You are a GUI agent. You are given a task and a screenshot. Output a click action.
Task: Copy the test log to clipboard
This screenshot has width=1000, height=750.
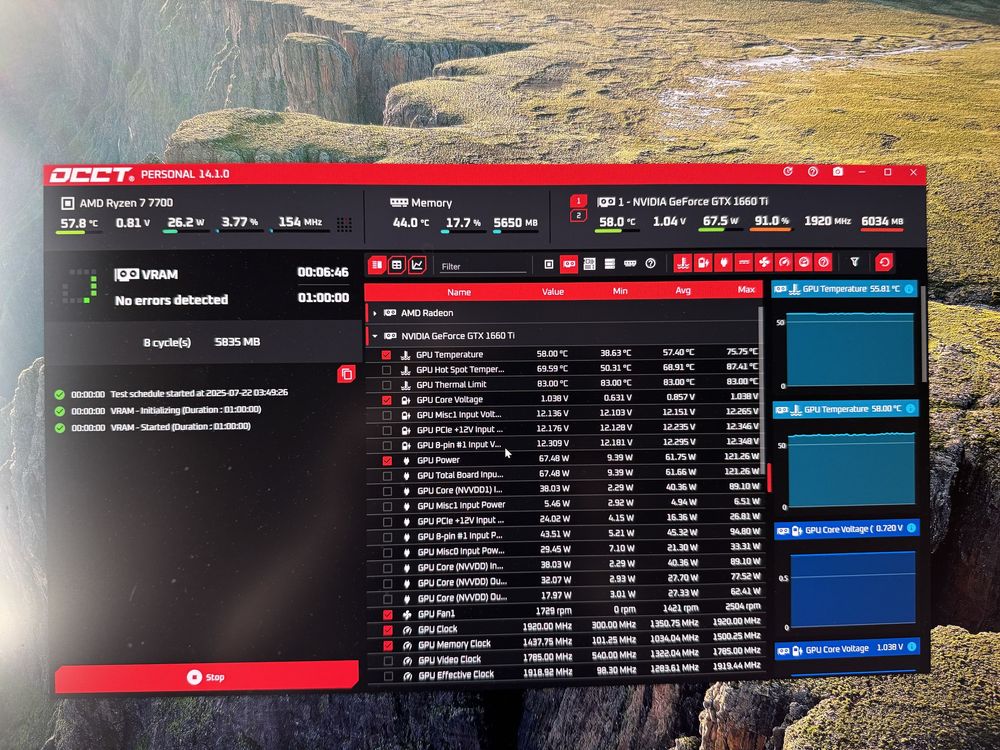click(x=346, y=374)
